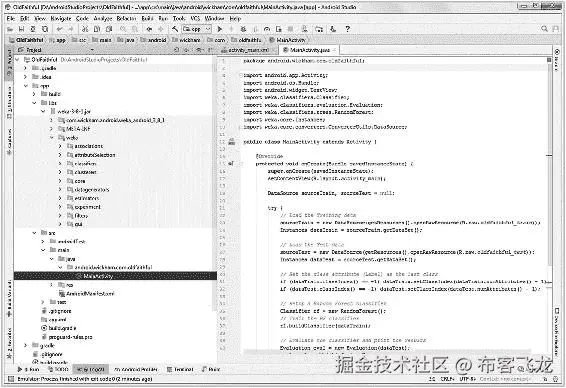Image resolution: width=566 pixels, height=388 pixels.
Task: Undo the last action via toolbar arrow
Action: pos(60,29)
